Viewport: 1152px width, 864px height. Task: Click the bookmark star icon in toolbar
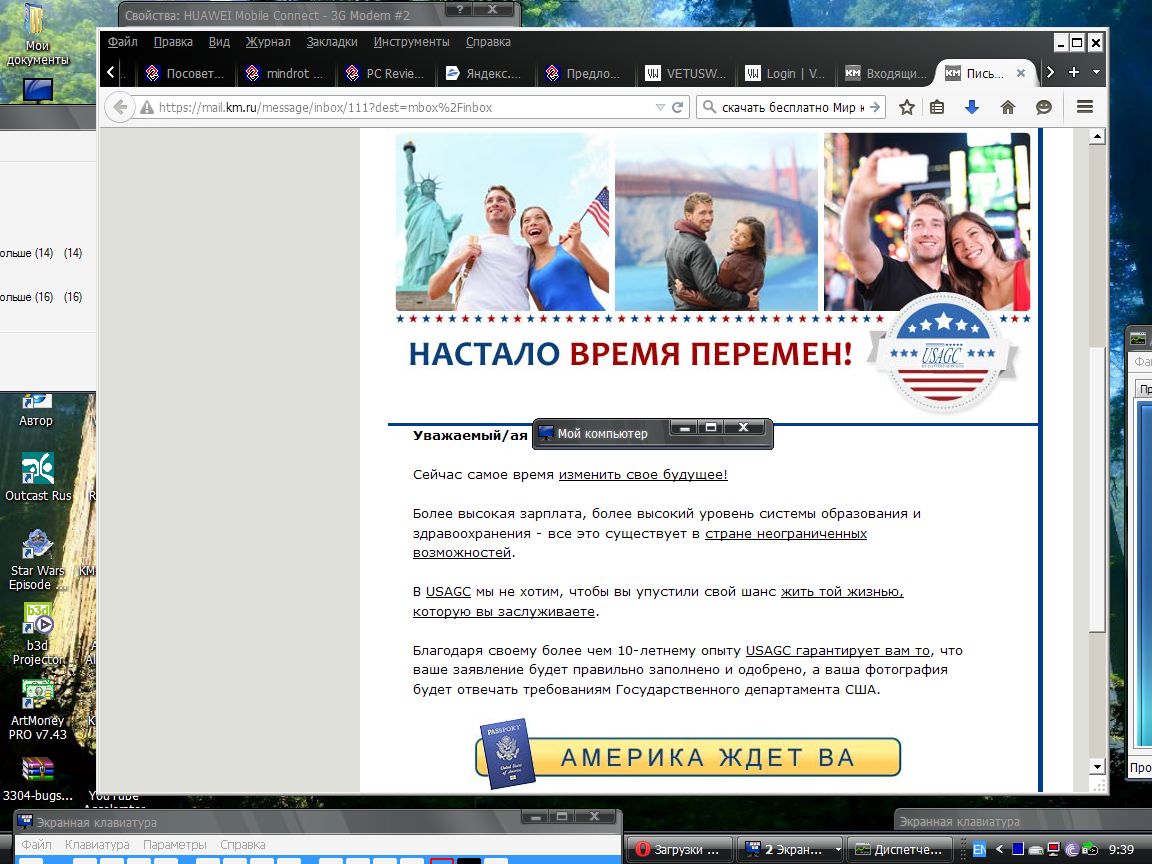coord(907,107)
